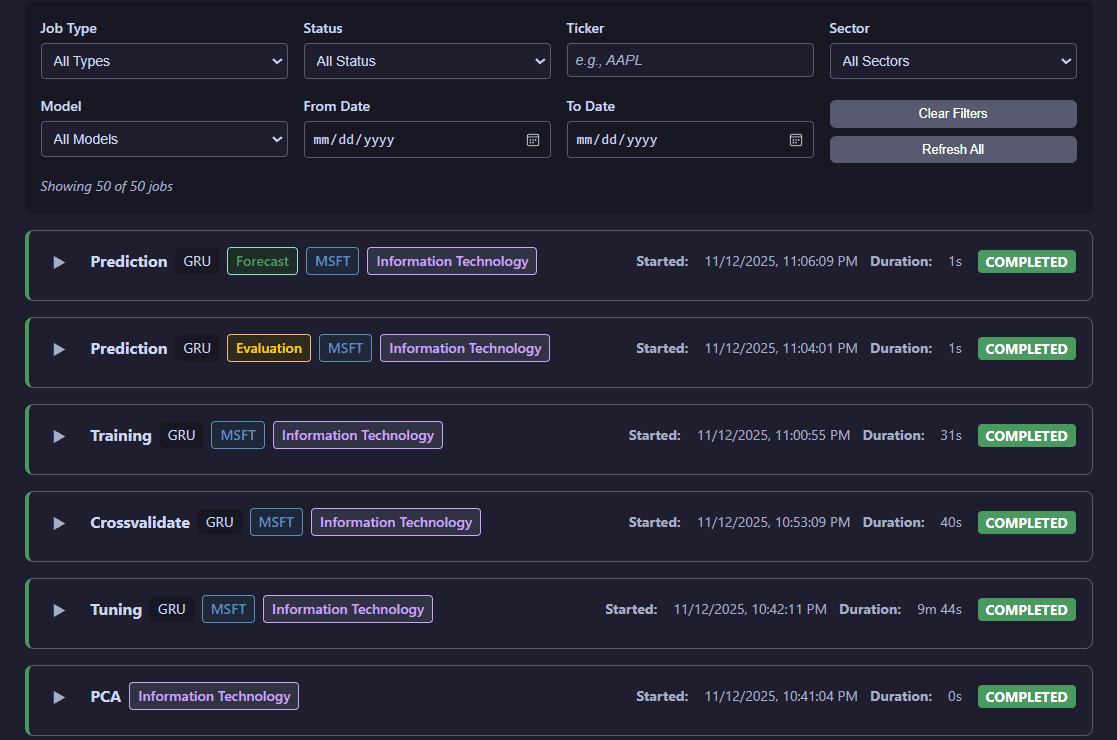The height and width of the screenshot is (740, 1117).
Task: Click COMPLETED badge on Evaluation row
Action: (x=1027, y=349)
